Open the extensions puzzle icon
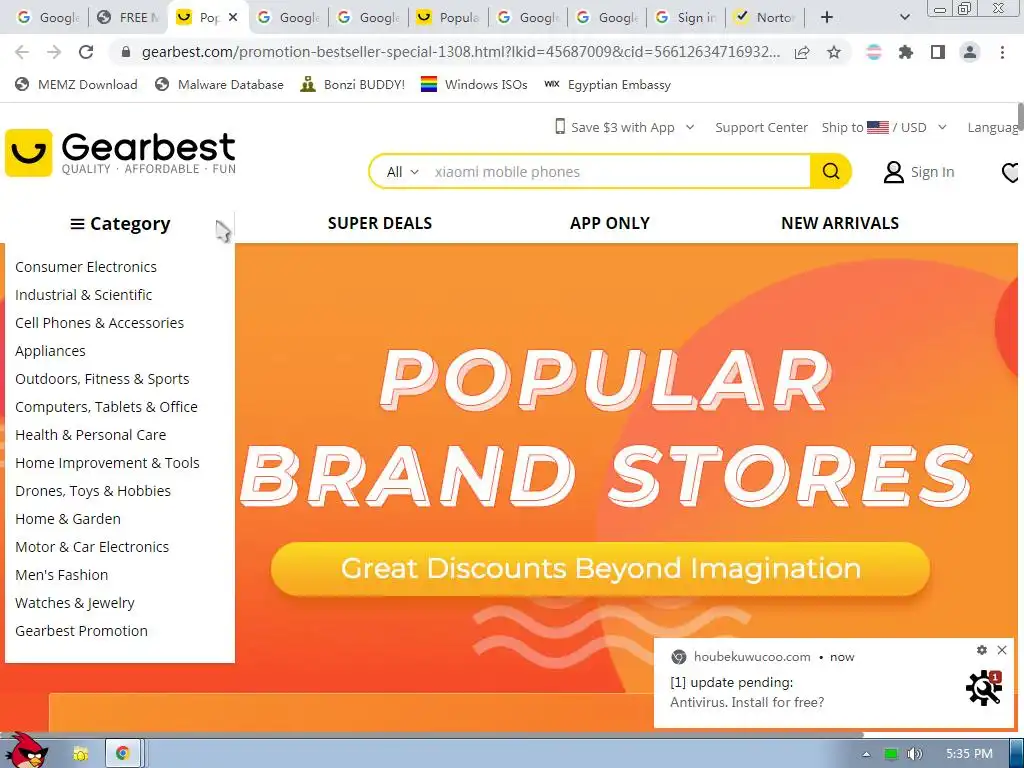 tap(906, 52)
